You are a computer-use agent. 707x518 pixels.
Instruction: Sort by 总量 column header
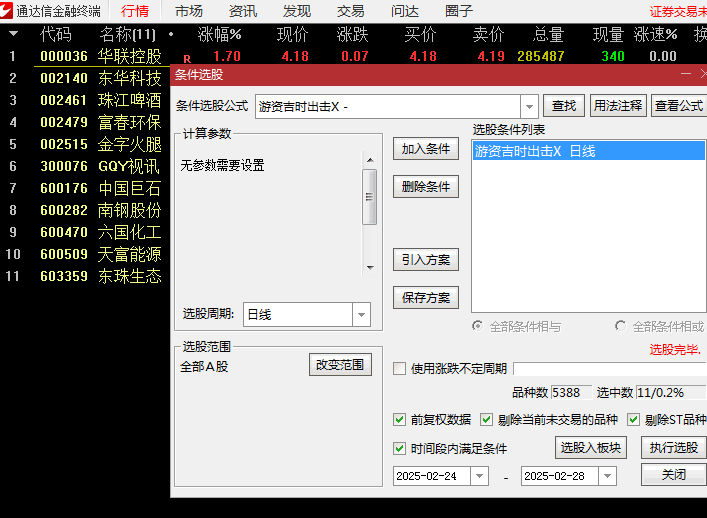548,34
